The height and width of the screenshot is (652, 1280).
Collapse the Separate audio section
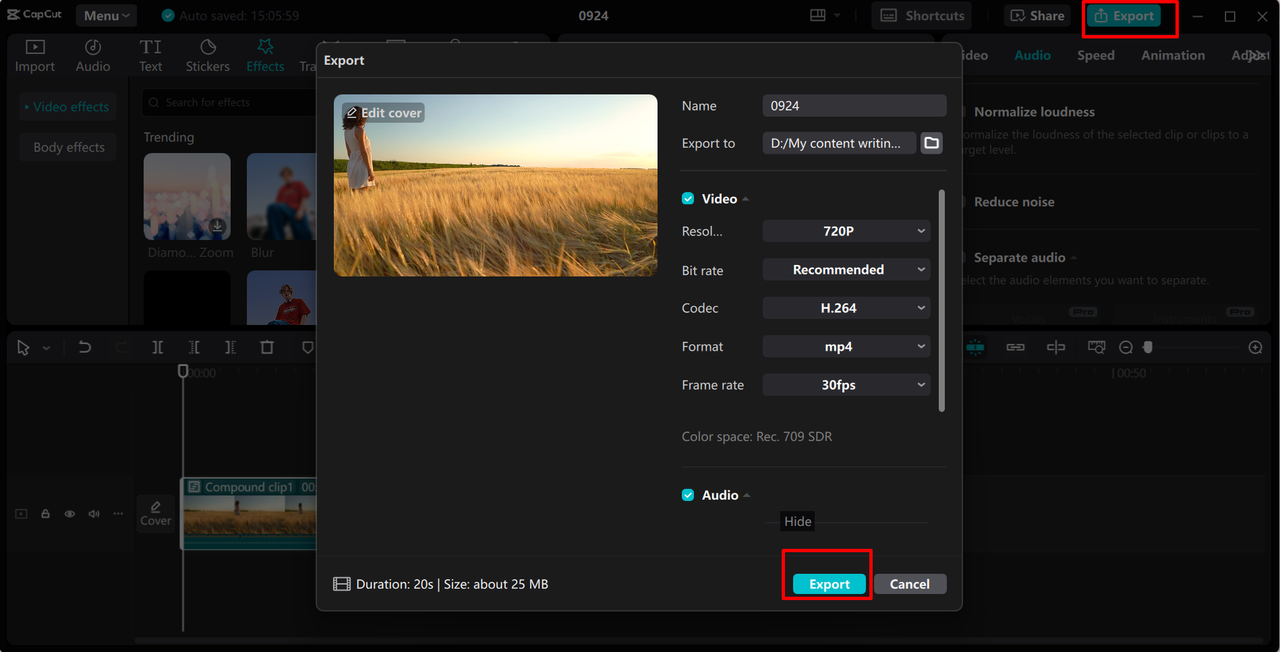click(1074, 258)
